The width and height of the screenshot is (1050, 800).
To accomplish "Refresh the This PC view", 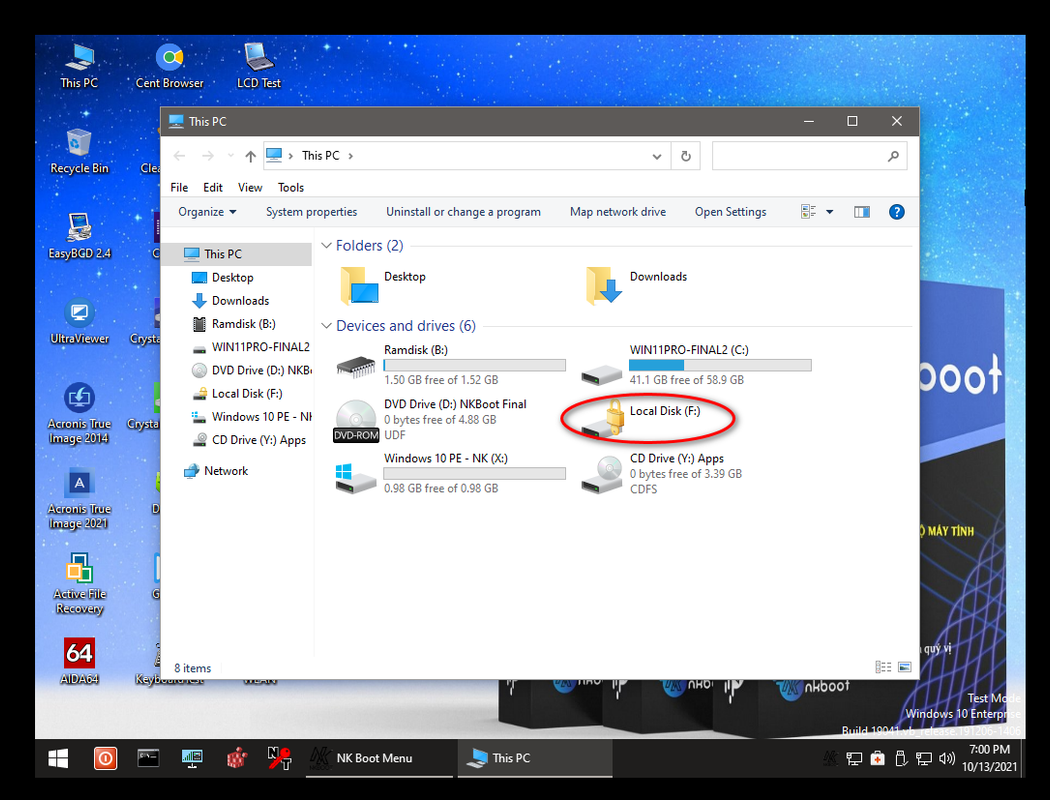I will point(686,156).
